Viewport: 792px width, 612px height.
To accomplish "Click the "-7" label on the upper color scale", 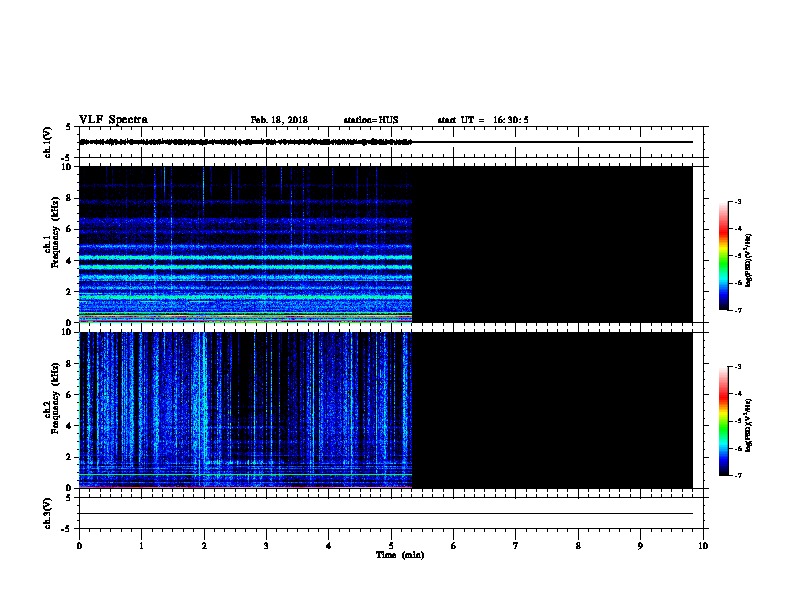I will tap(738, 310).
